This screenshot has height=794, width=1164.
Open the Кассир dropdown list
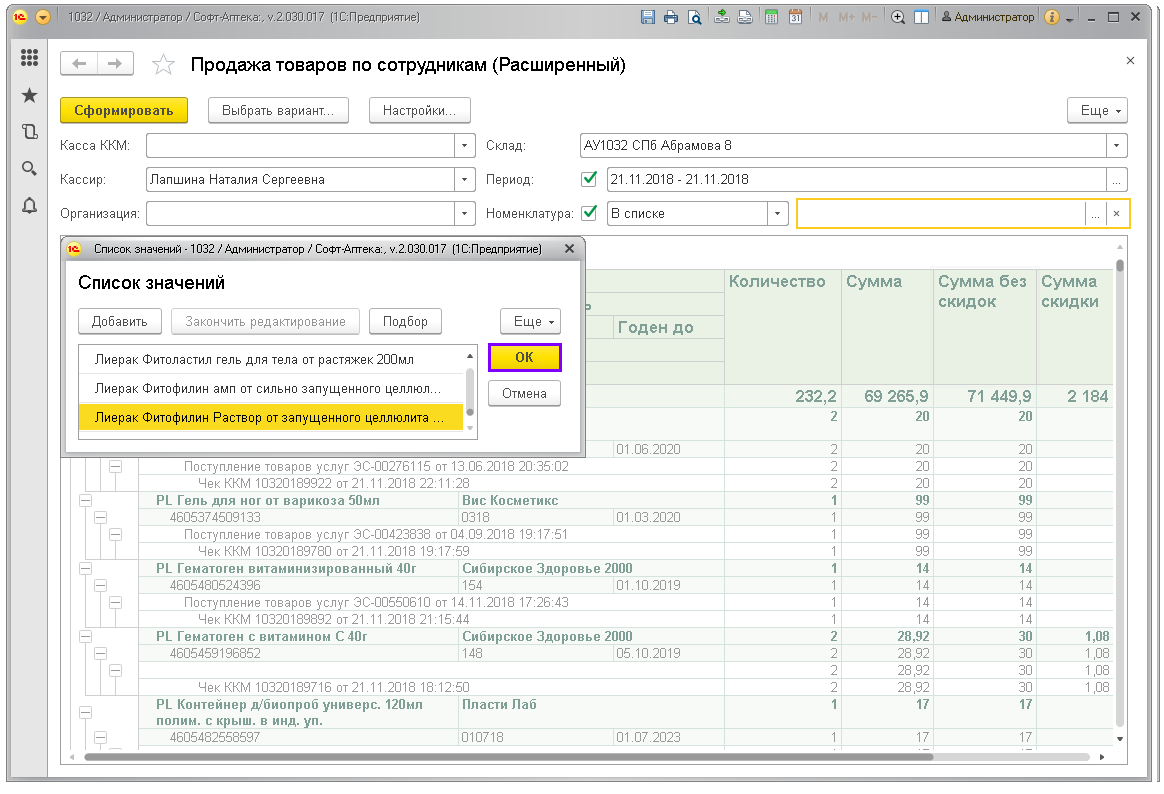(x=464, y=180)
